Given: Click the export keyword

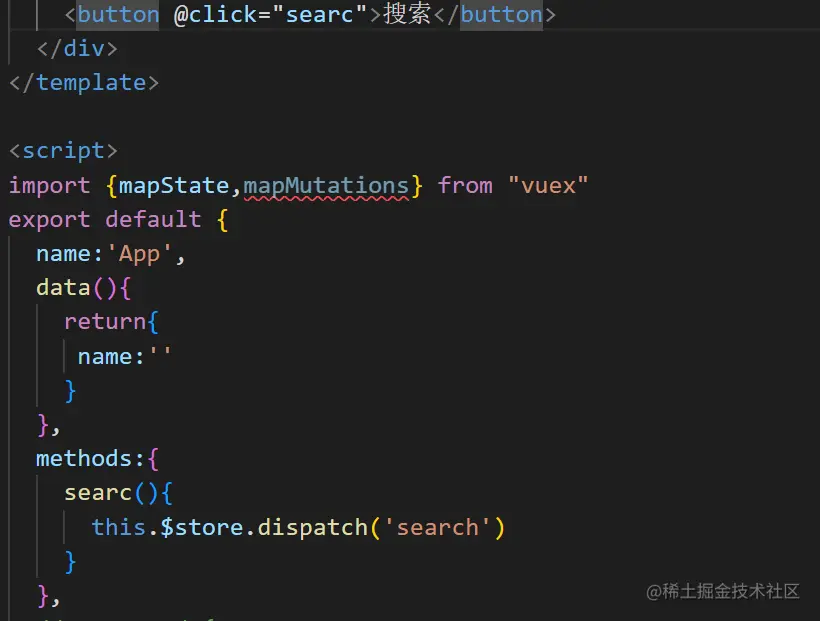Looking at the screenshot, I should (49, 219).
